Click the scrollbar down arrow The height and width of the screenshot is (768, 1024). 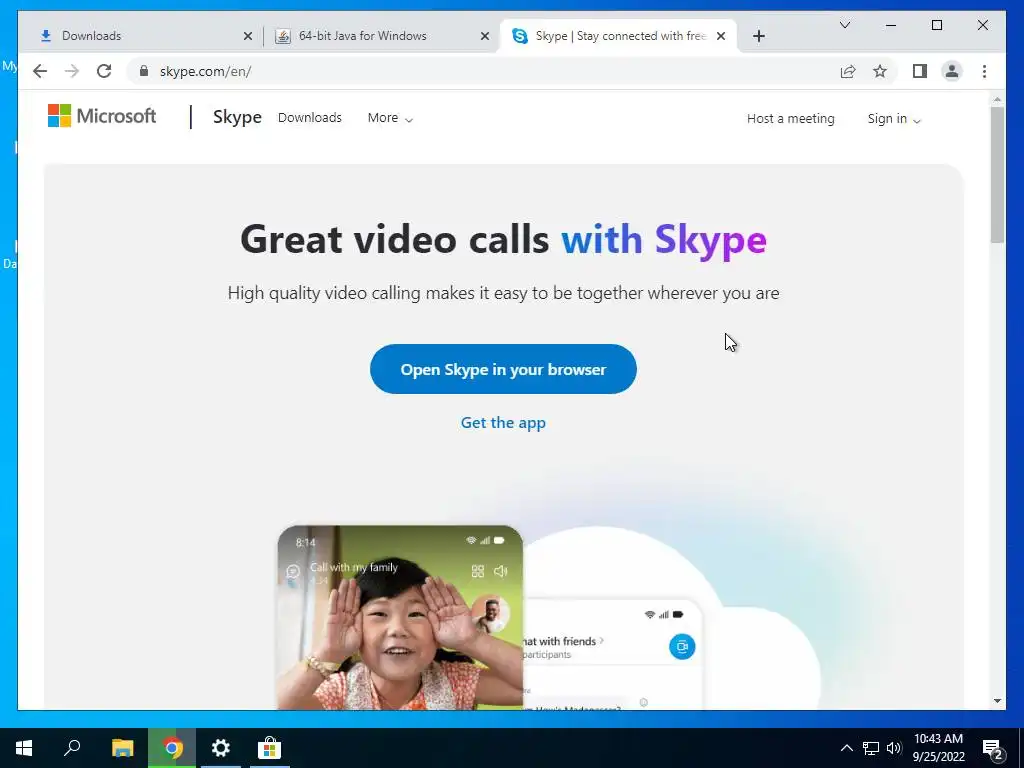(x=997, y=701)
